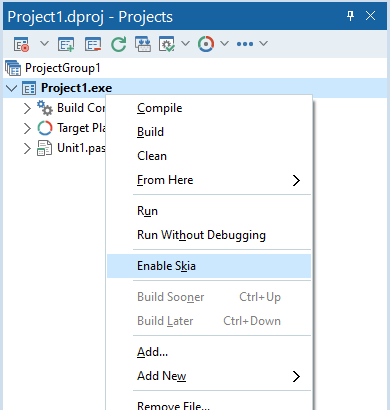Open dropdown arrow next to Activate icon
The height and width of the screenshot is (410, 390).
44,44
